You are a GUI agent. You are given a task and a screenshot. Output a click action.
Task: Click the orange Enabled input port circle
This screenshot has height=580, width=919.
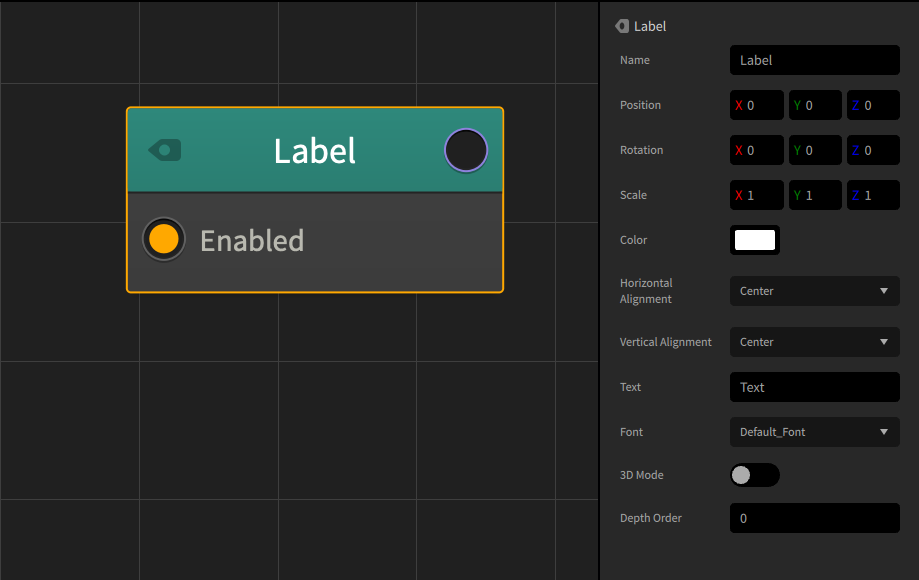pyautogui.click(x=163, y=239)
